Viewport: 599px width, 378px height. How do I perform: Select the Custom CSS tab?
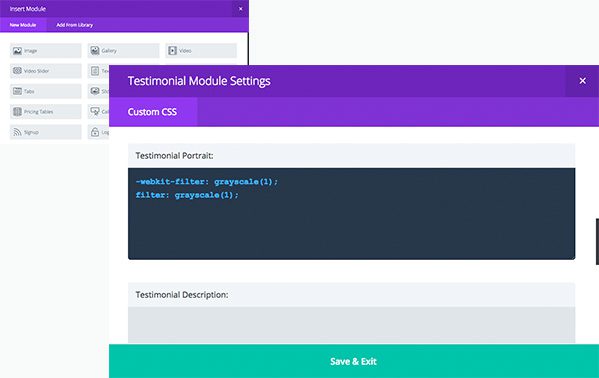click(152, 112)
